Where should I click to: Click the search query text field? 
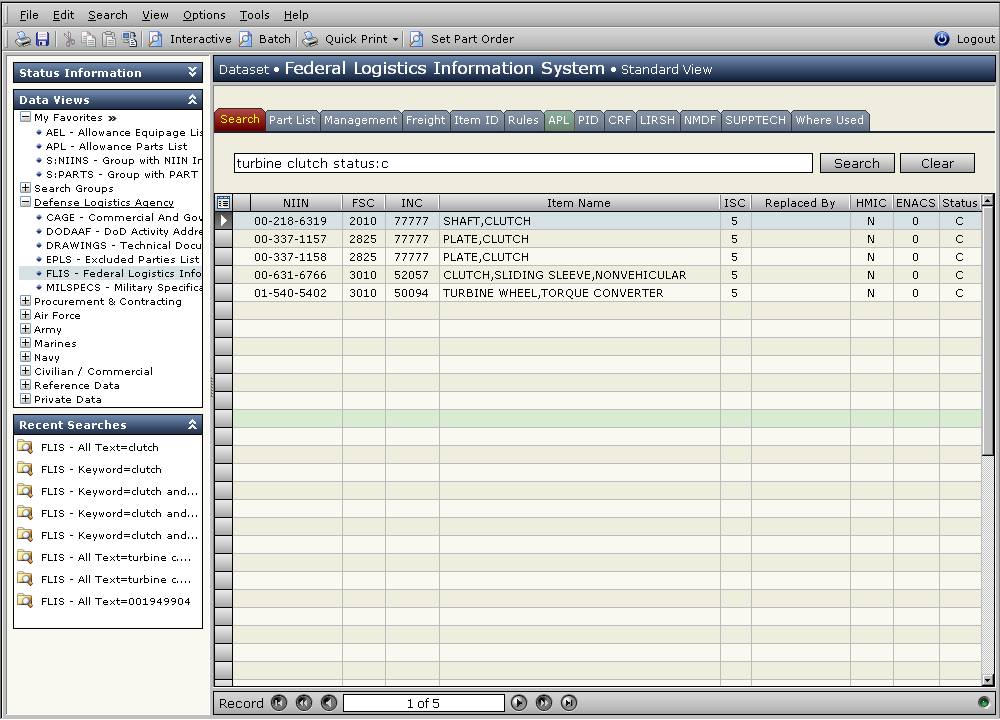pos(524,163)
